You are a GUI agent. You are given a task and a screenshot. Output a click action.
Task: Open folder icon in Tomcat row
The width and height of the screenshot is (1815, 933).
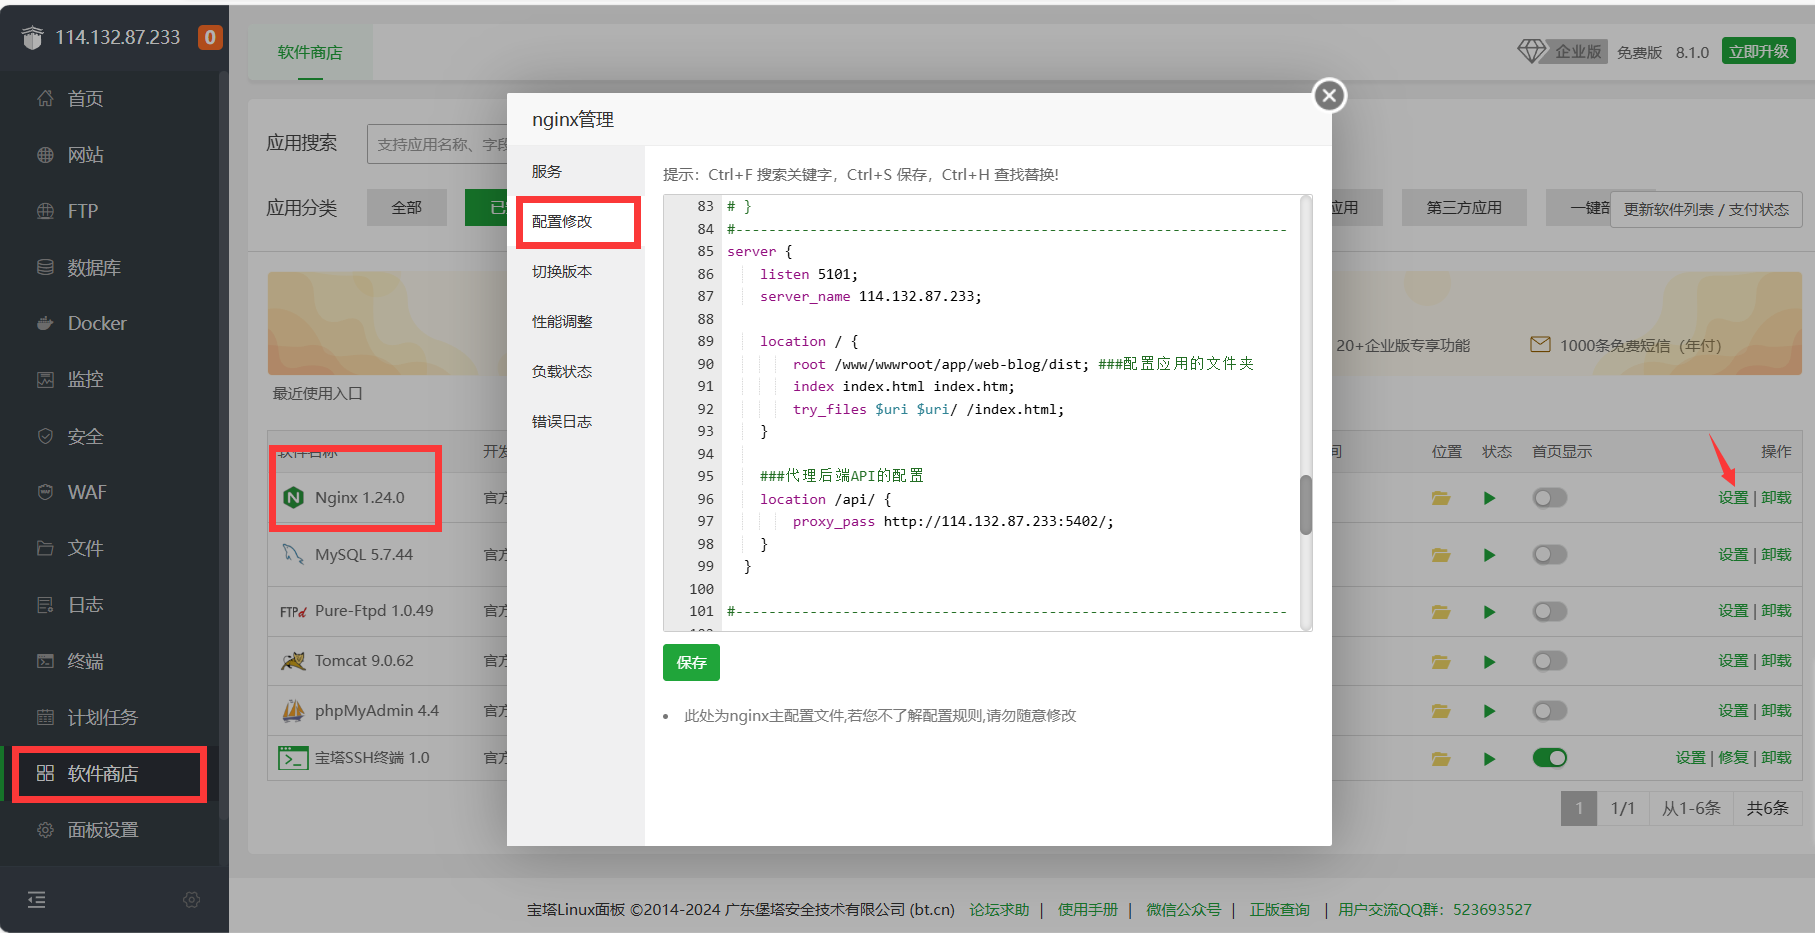point(1441,661)
